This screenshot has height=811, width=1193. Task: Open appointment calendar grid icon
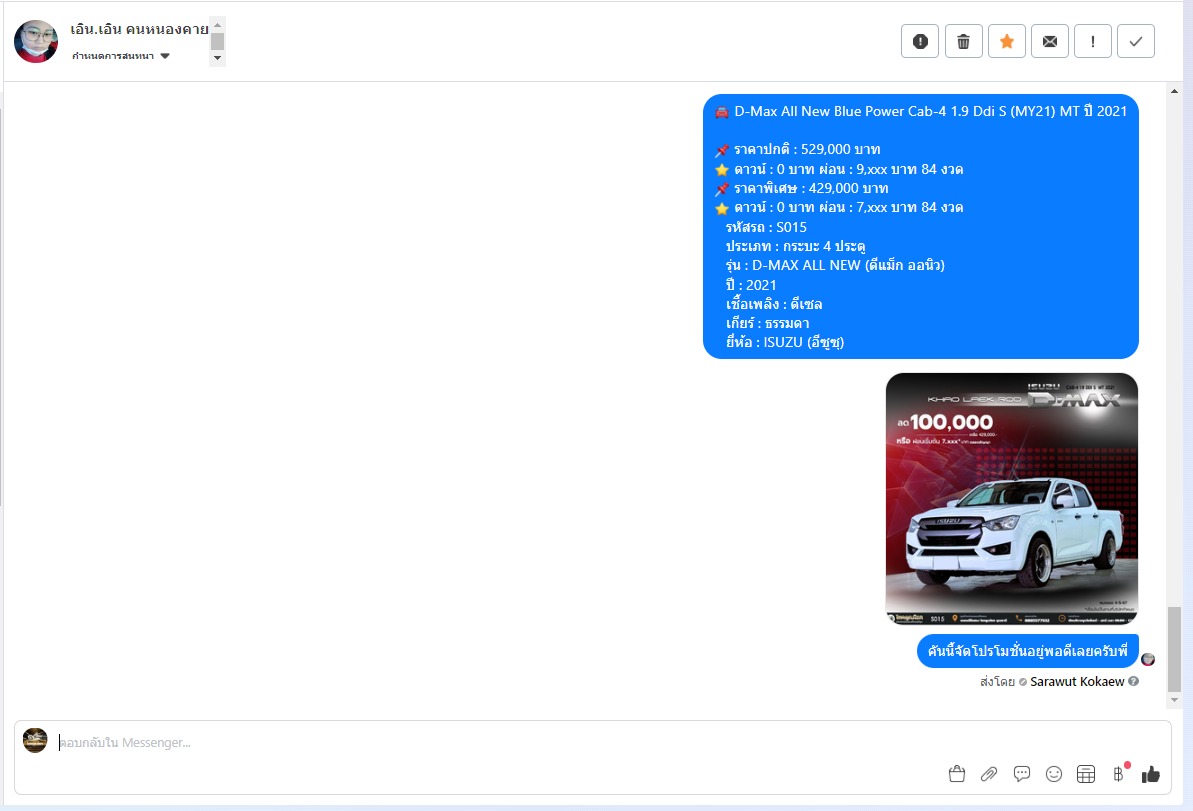tap(1086, 774)
